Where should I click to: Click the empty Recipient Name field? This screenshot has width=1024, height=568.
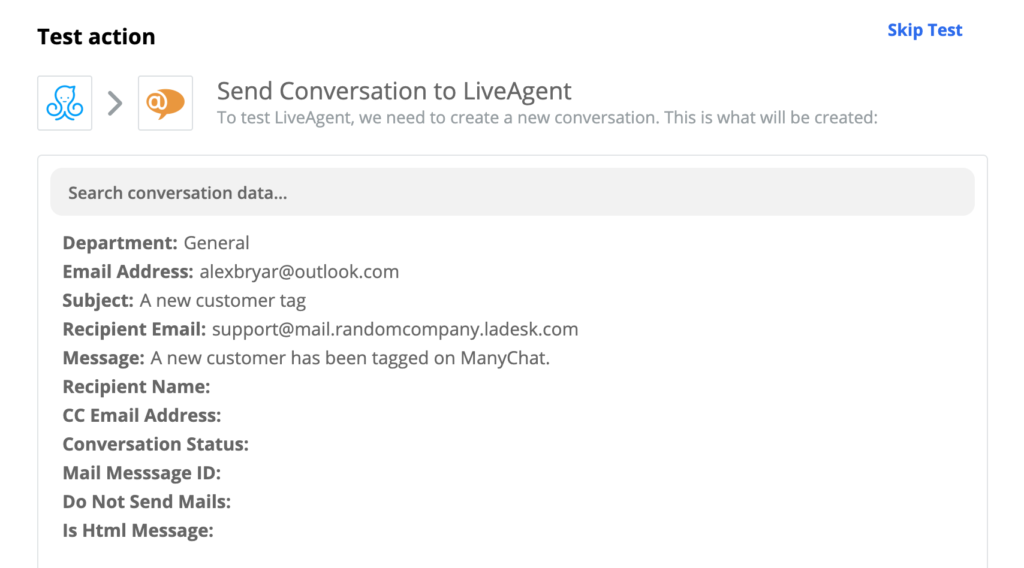point(136,387)
